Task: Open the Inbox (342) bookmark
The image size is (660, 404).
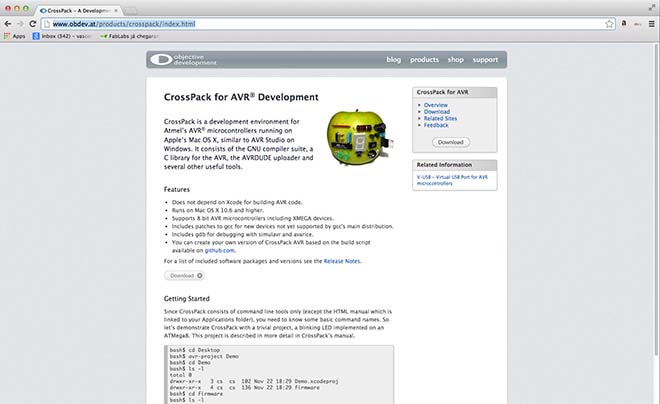Action: 62,36
